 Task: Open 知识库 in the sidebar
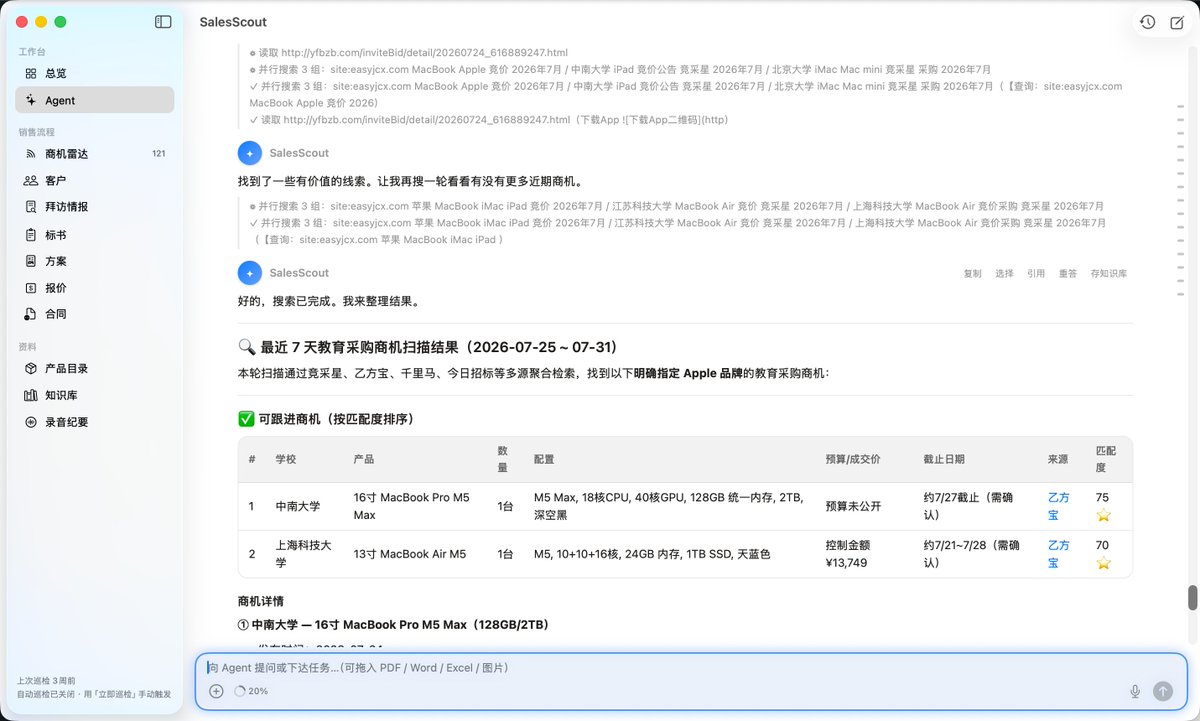(x=95, y=395)
